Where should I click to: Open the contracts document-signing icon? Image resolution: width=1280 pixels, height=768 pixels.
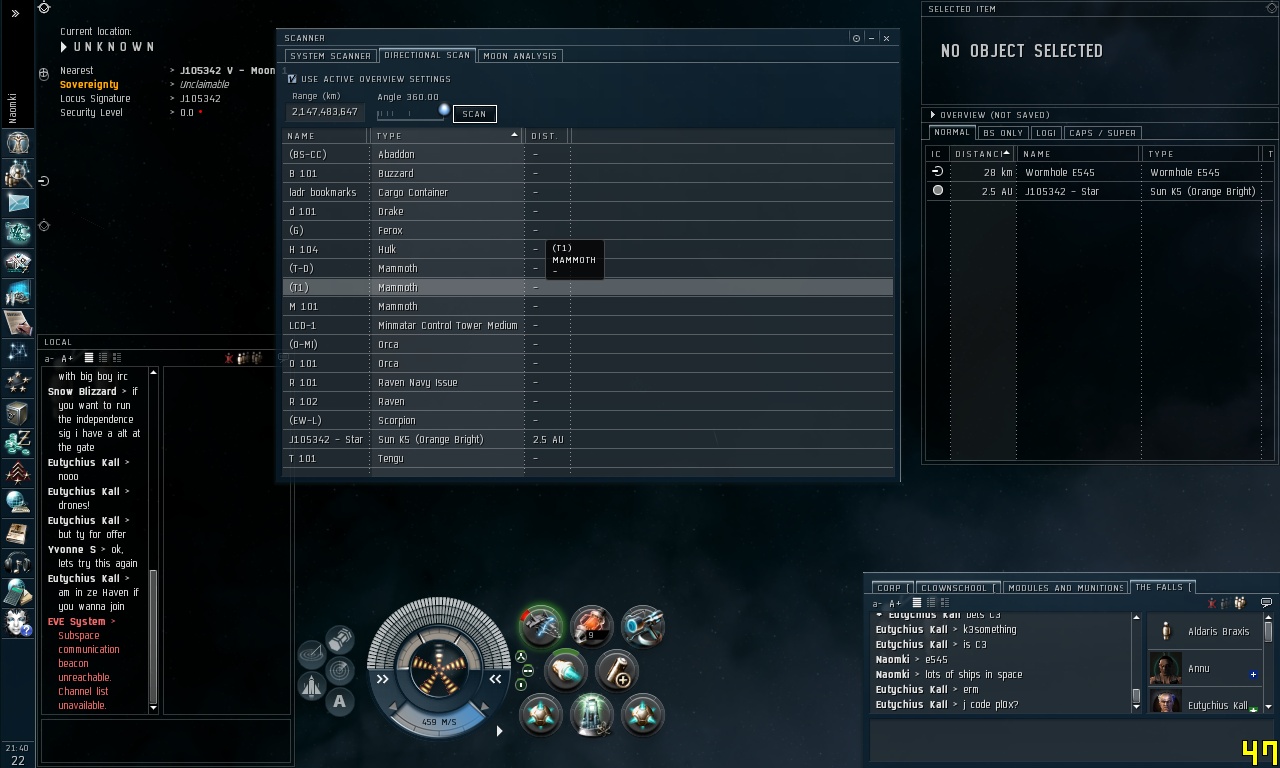coord(18,323)
